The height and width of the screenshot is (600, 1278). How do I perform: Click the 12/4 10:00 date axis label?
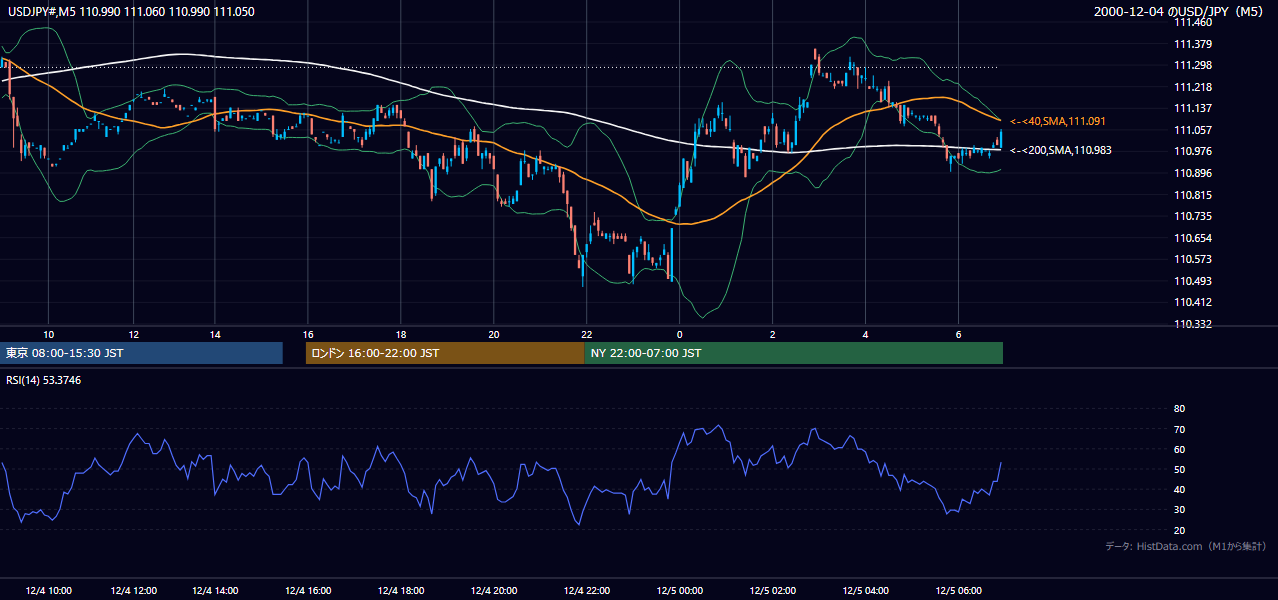pyautogui.click(x=49, y=591)
